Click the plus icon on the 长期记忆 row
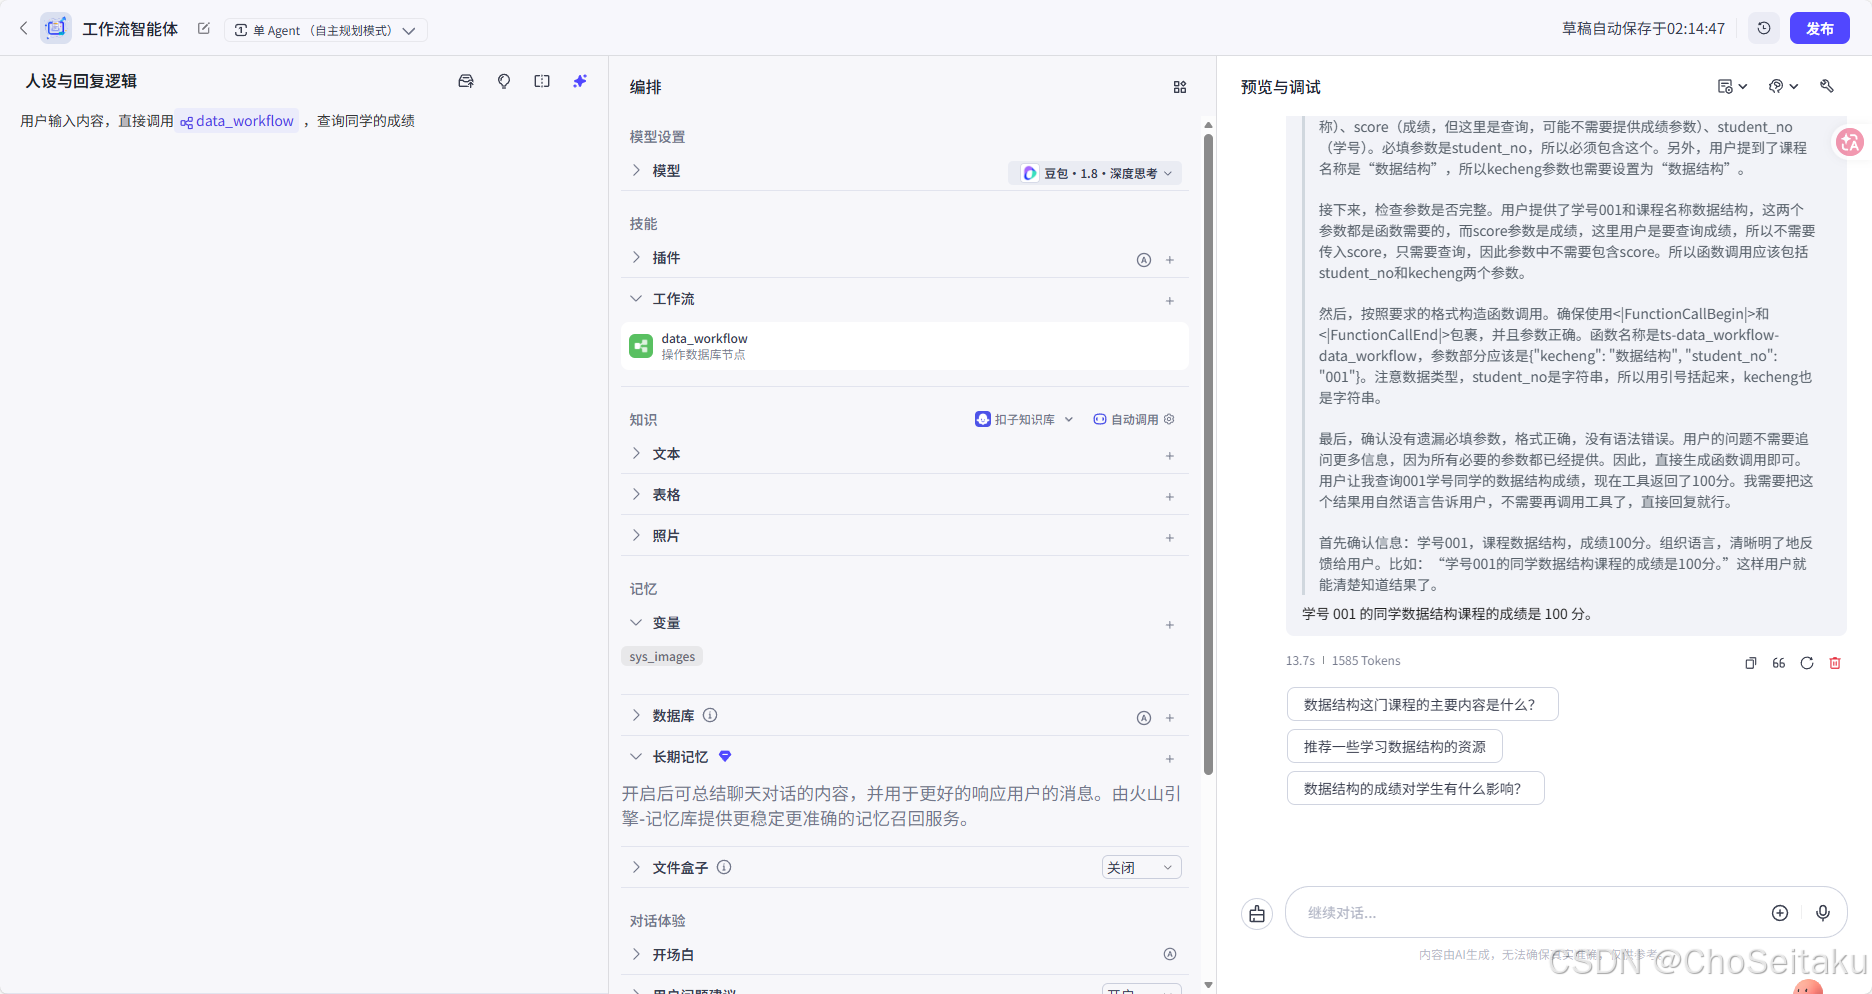 (x=1170, y=759)
